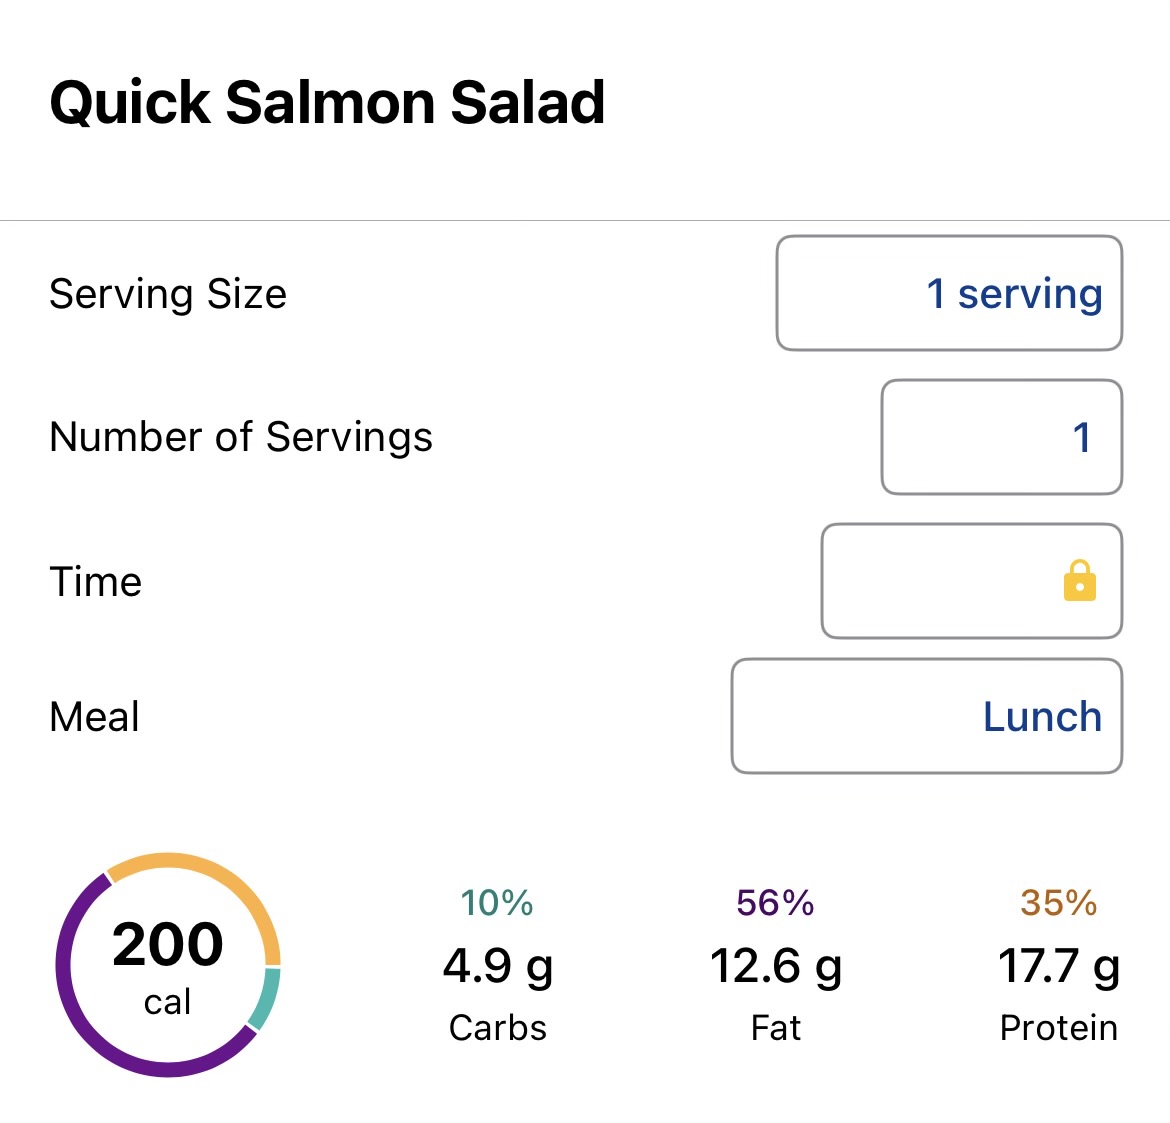This screenshot has height=1123, width=1170.
Task: Select the Protein 17.7 g value
Action: point(1058,966)
